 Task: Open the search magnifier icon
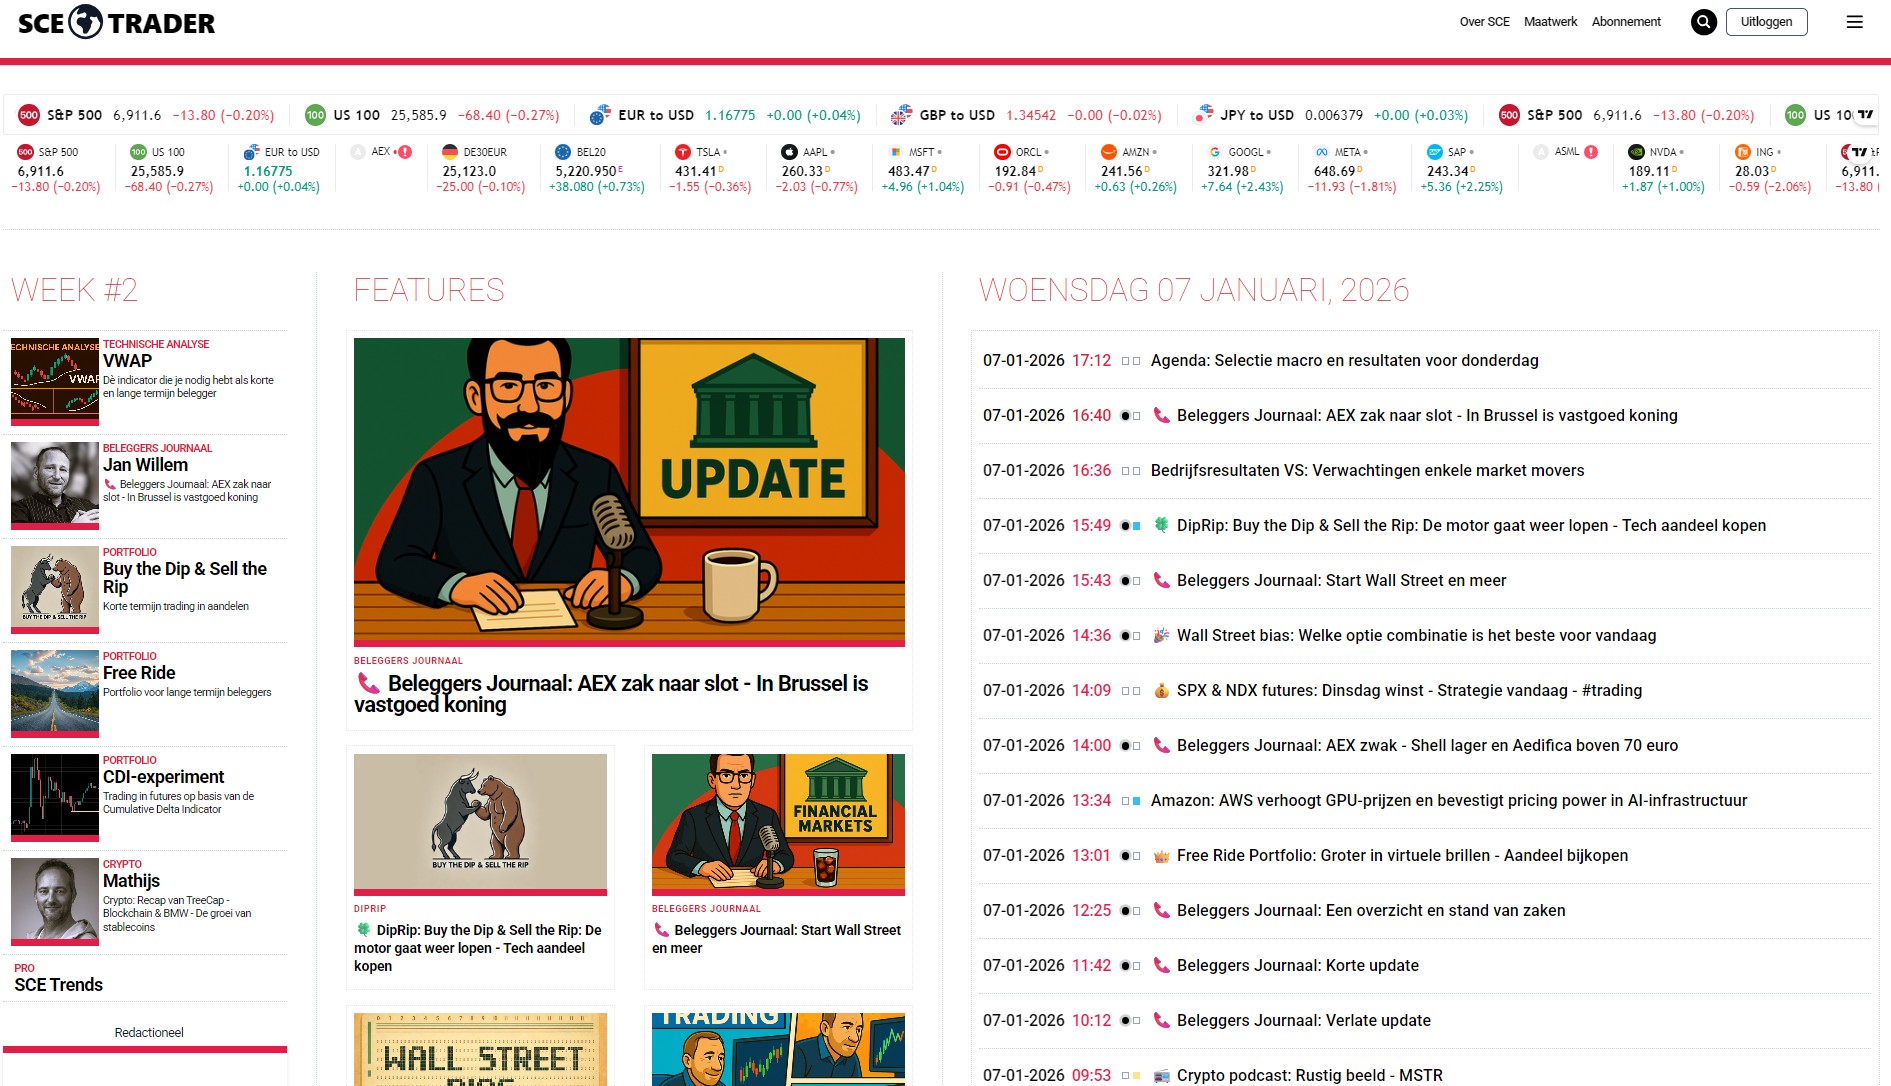(x=1703, y=22)
